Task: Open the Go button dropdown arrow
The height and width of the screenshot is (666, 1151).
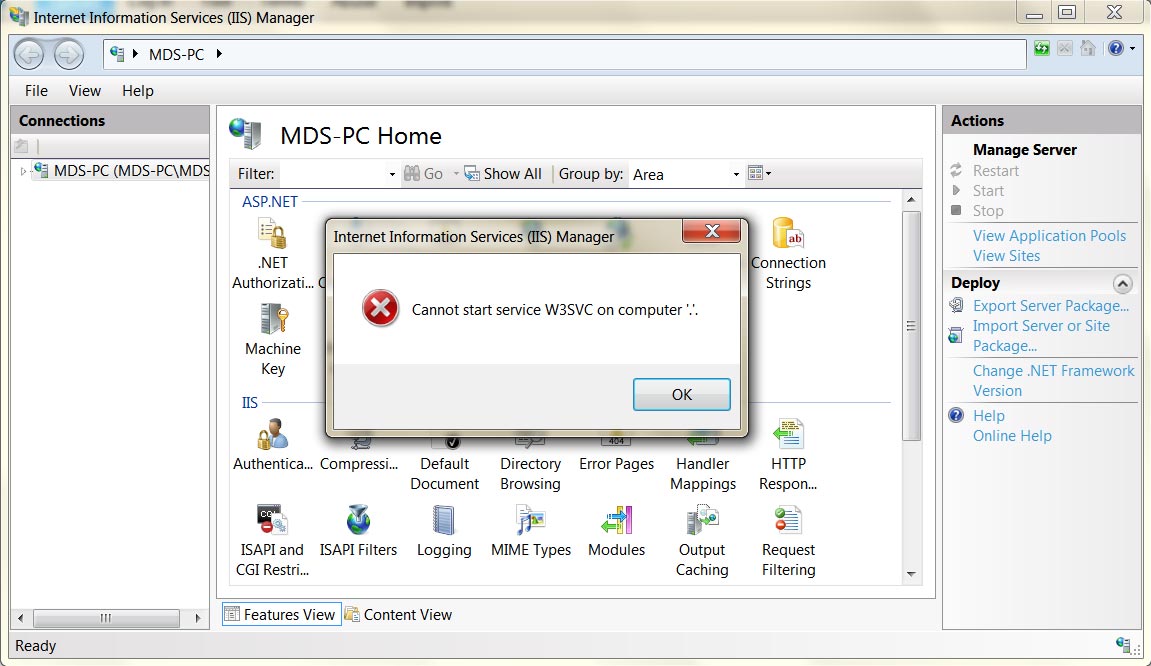Action: 456,174
